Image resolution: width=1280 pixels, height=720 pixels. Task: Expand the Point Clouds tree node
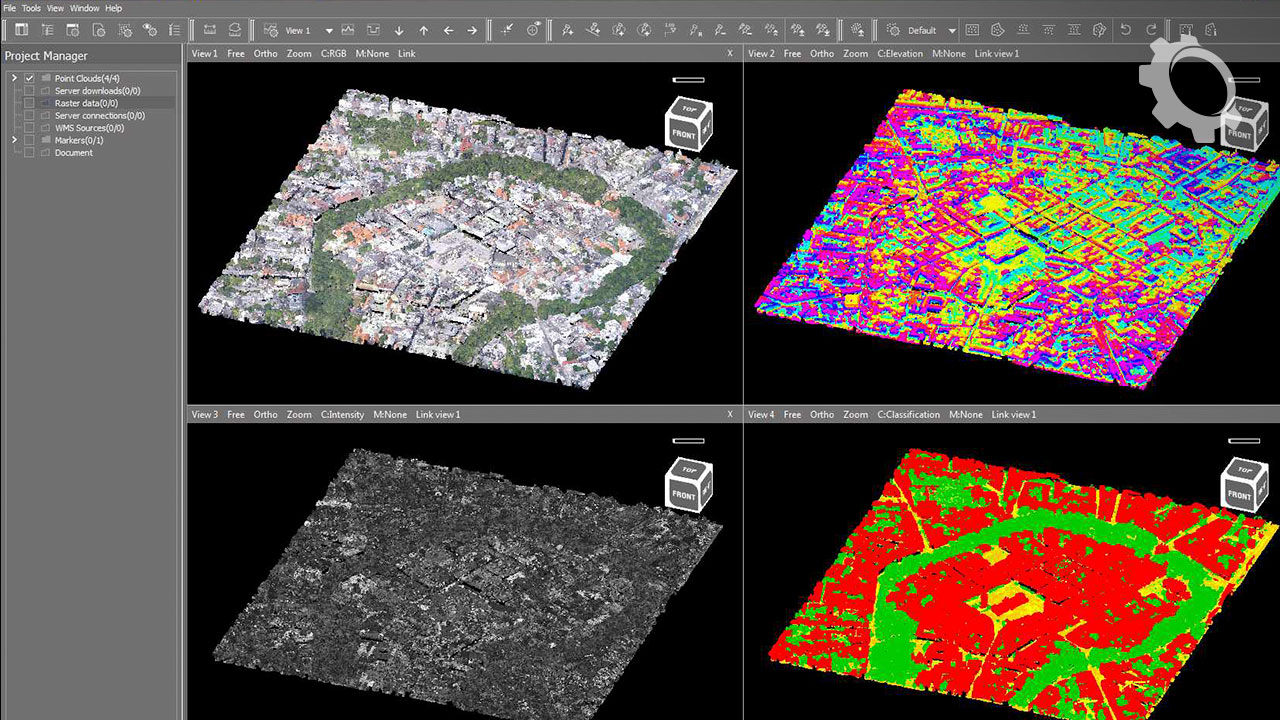(14, 78)
